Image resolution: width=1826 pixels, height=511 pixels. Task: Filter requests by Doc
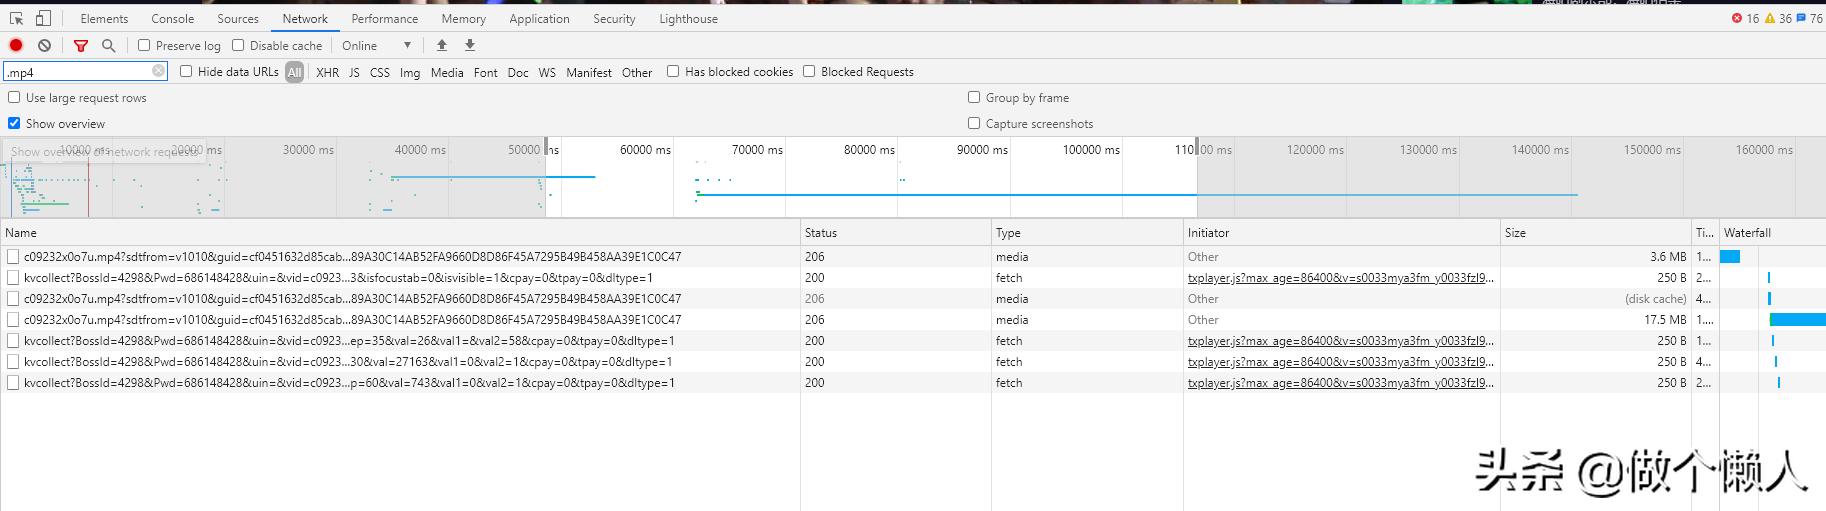point(518,72)
